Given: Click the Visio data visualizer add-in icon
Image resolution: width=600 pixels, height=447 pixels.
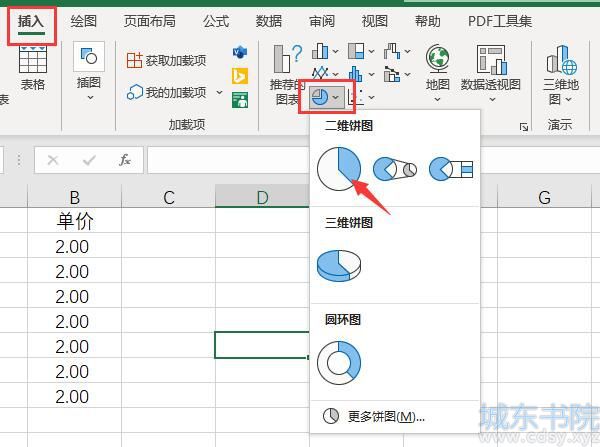Looking at the screenshot, I should tap(240, 52).
